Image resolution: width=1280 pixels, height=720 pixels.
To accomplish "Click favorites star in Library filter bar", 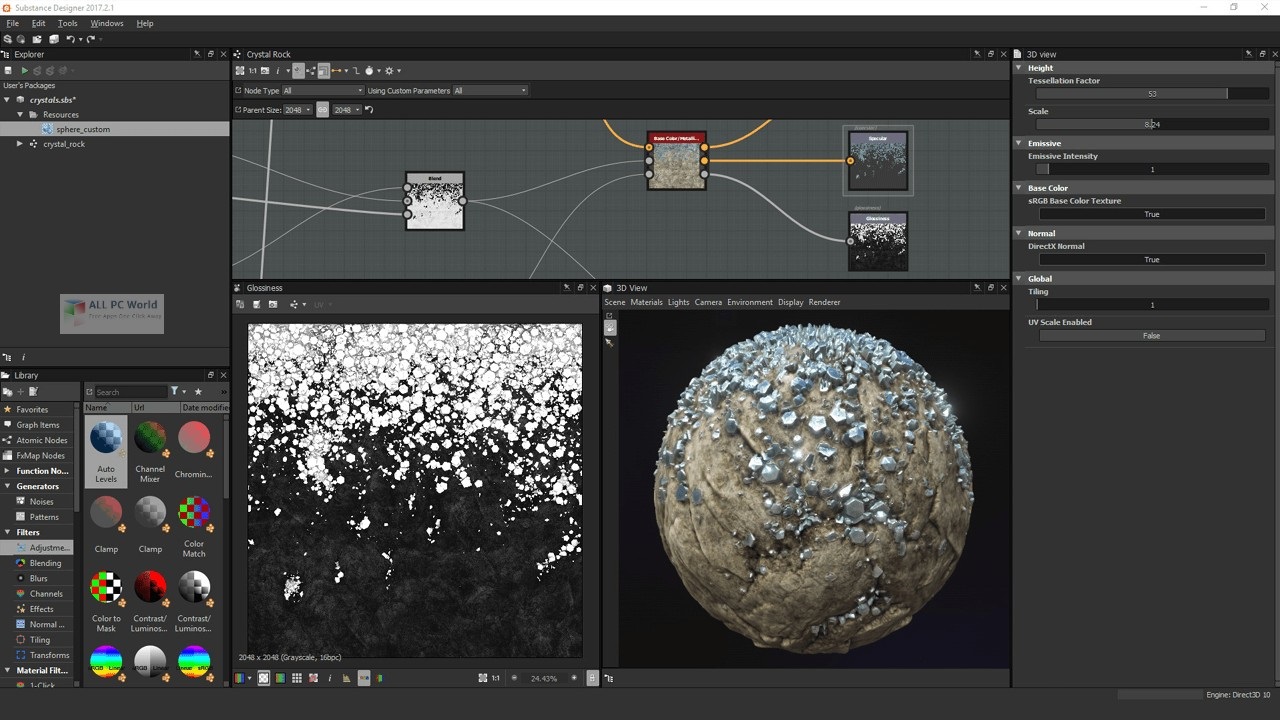I will 198,391.
